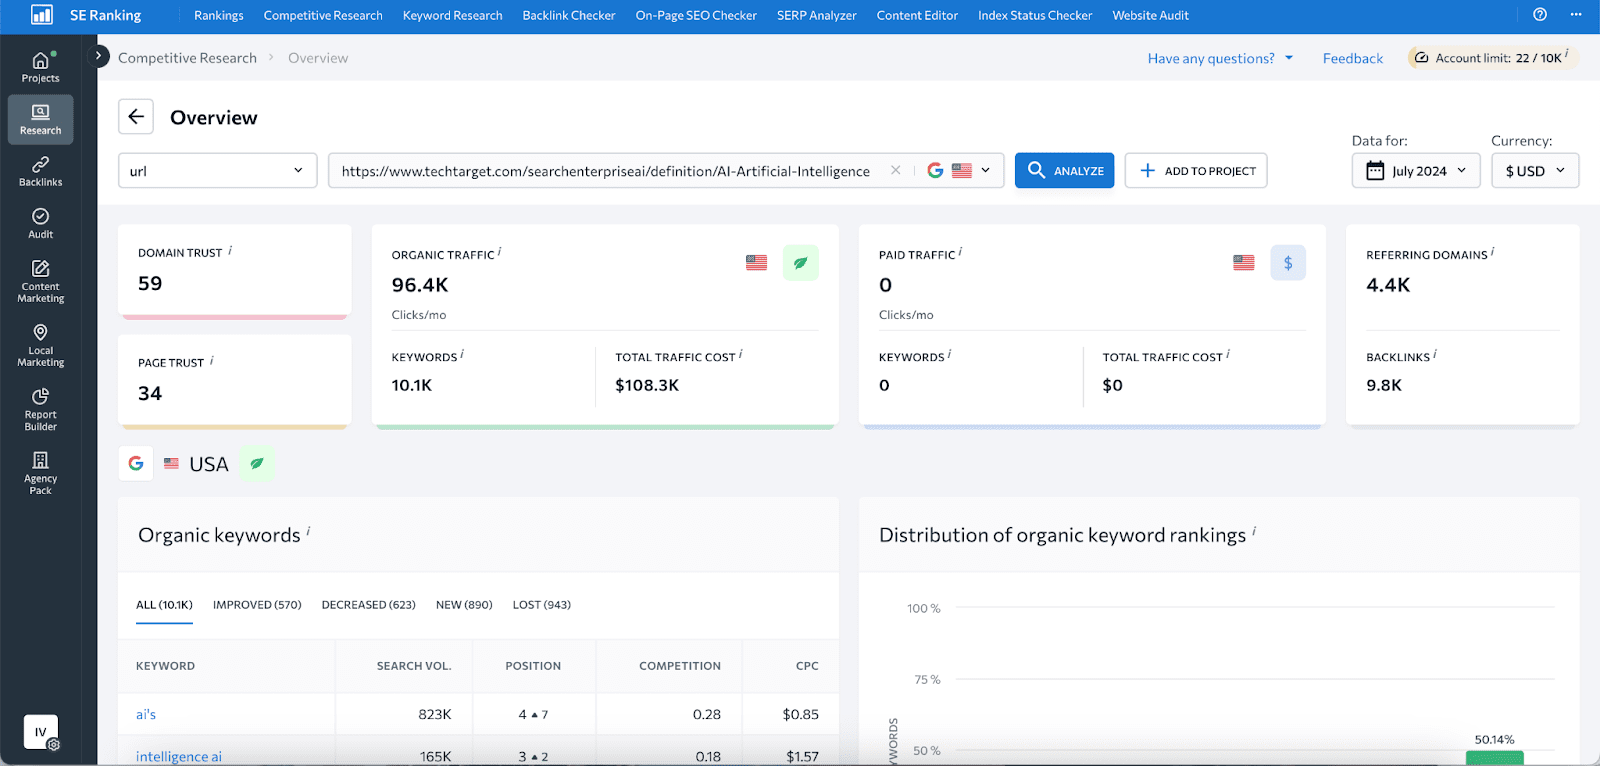Click the Referring Domains info icon
Viewport: 1600px width, 766px height.
pos(1493,253)
